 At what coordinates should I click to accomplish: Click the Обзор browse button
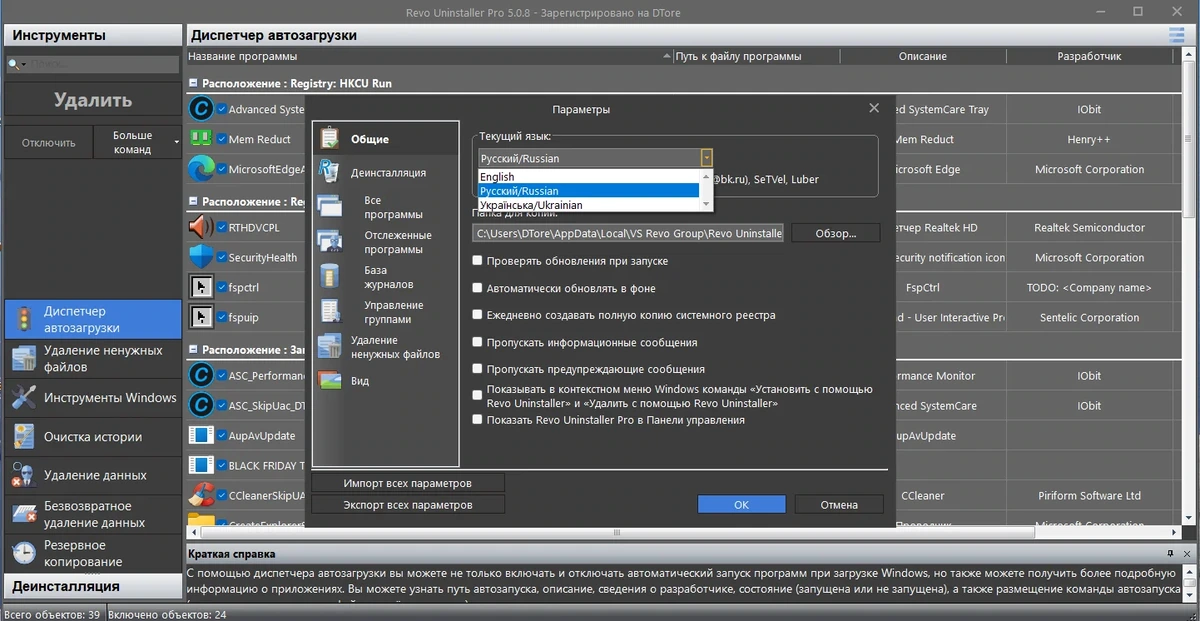[836, 233]
